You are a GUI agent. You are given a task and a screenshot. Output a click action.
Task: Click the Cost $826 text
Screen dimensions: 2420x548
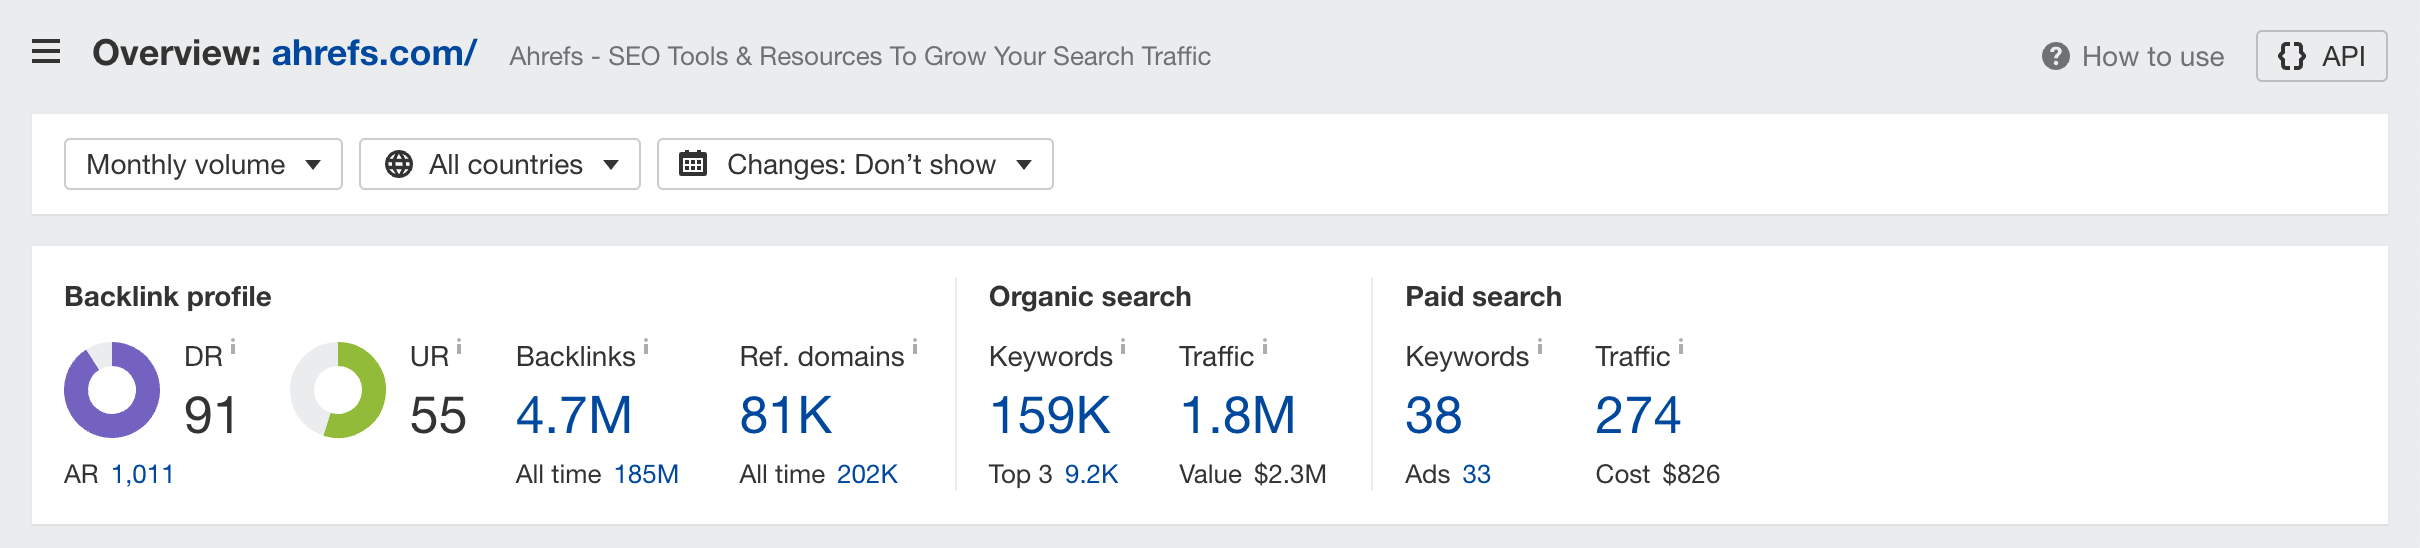(1657, 474)
